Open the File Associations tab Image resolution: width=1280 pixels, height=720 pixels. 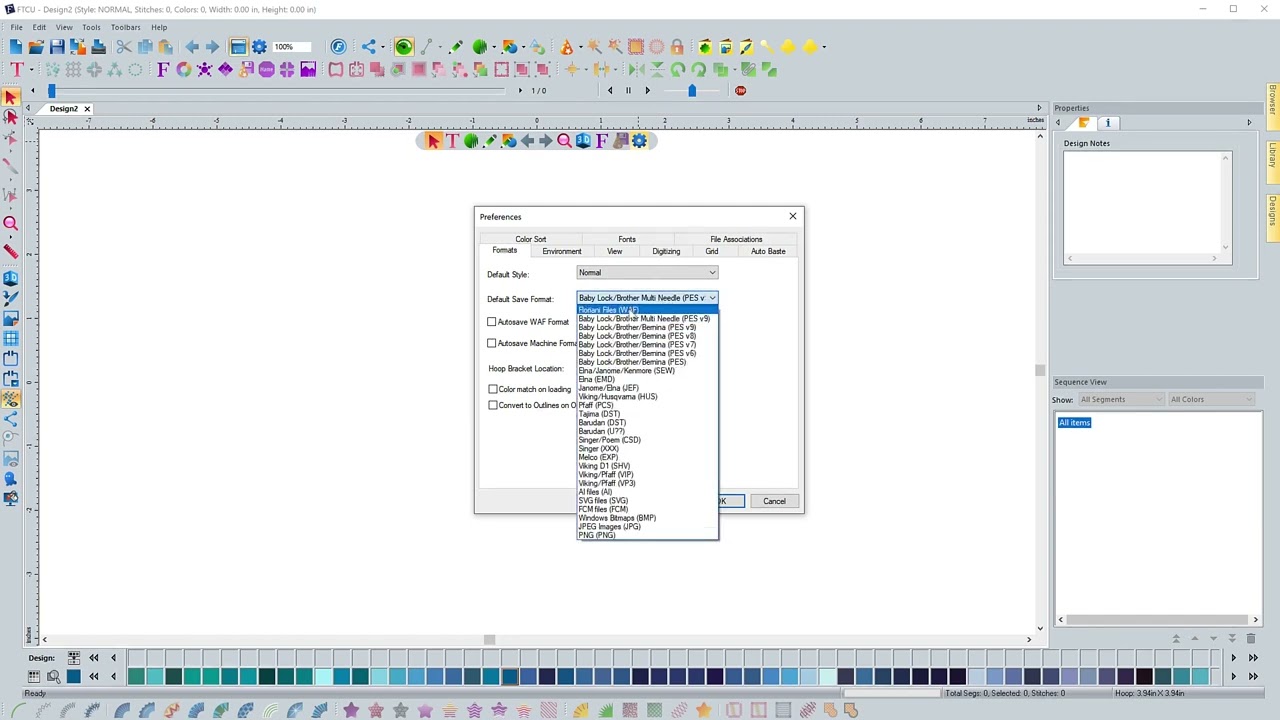736,239
